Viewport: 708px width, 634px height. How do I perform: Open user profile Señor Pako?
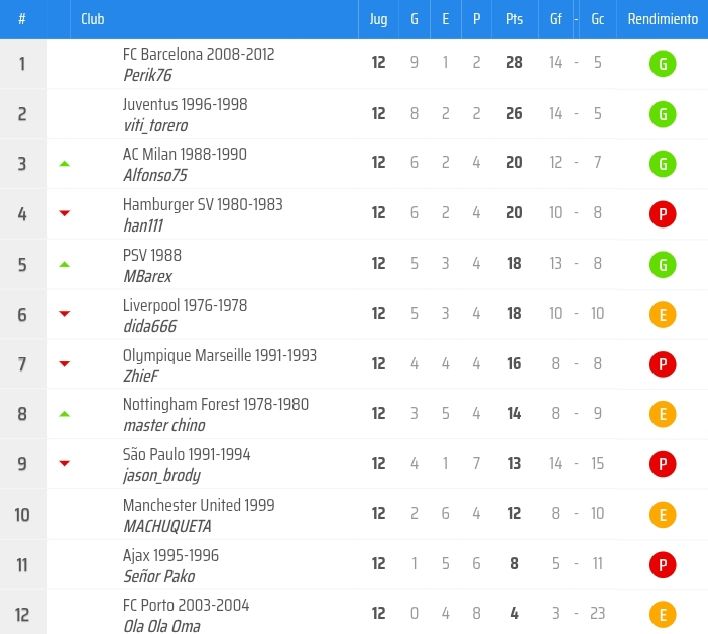coord(159,576)
